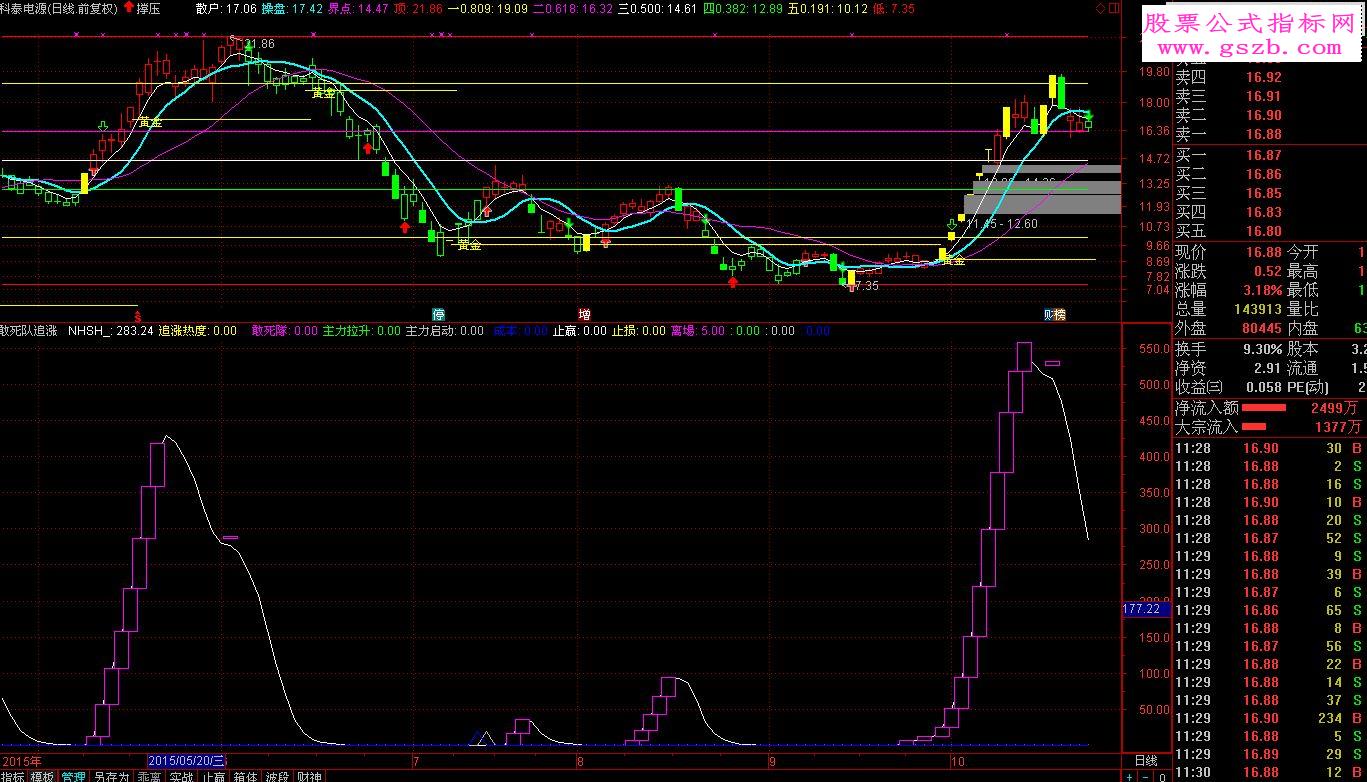Image resolution: width=1367 pixels, height=782 pixels.
Task: Click the 界点: 14.47 readout
Action: pos(357,8)
